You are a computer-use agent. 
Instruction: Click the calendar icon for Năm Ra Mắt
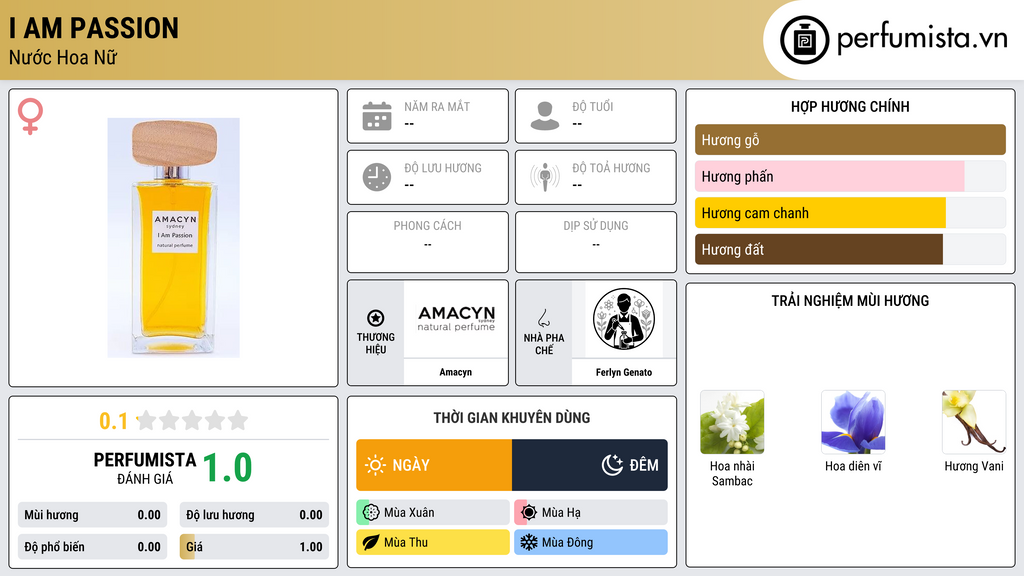click(377, 116)
